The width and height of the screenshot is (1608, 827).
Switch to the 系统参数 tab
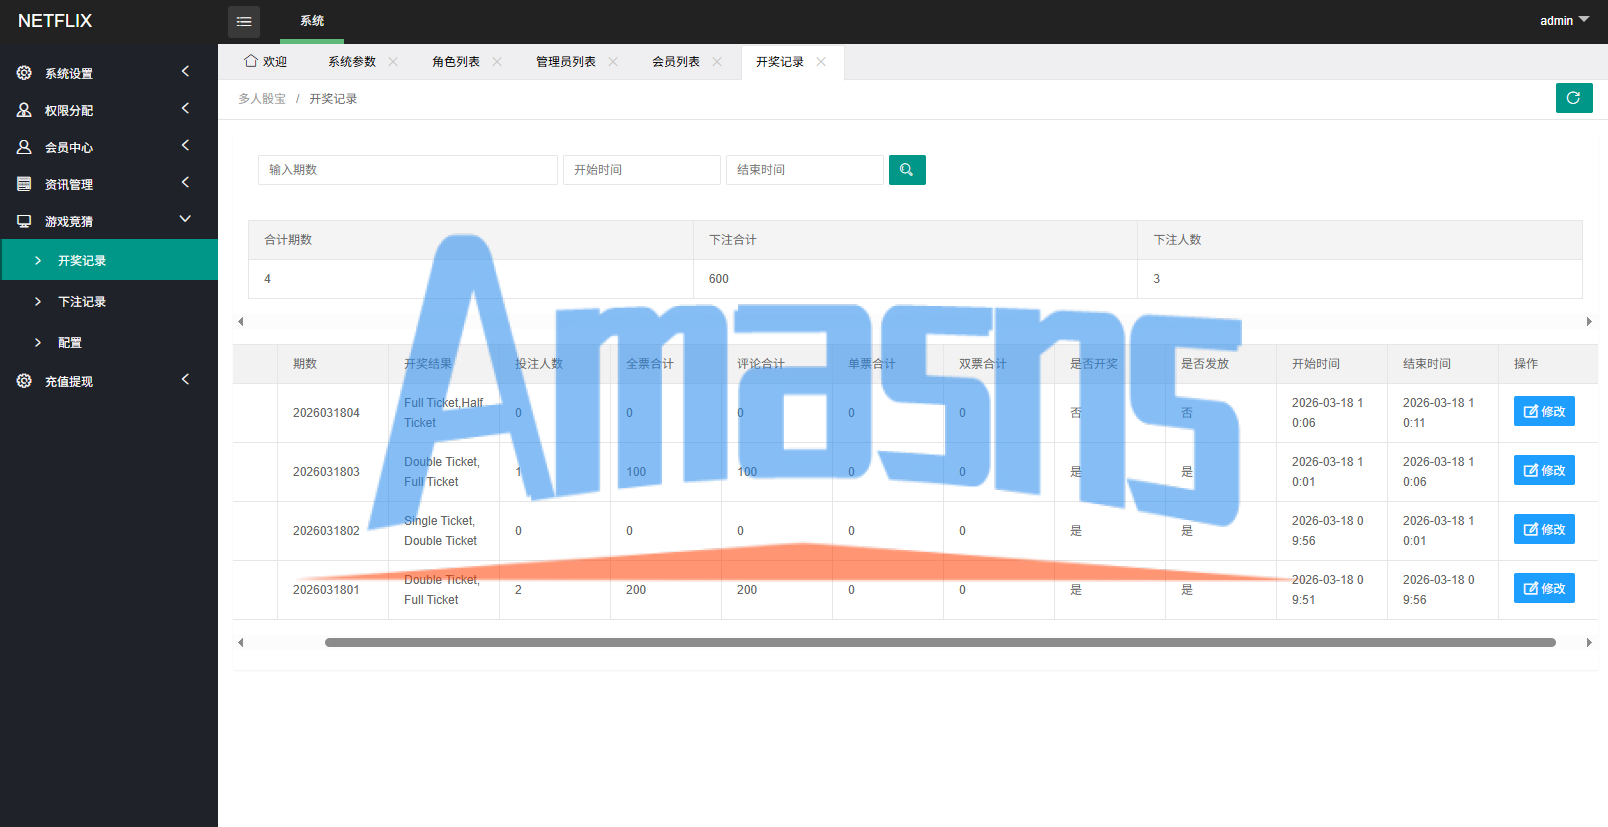pyautogui.click(x=352, y=62)
